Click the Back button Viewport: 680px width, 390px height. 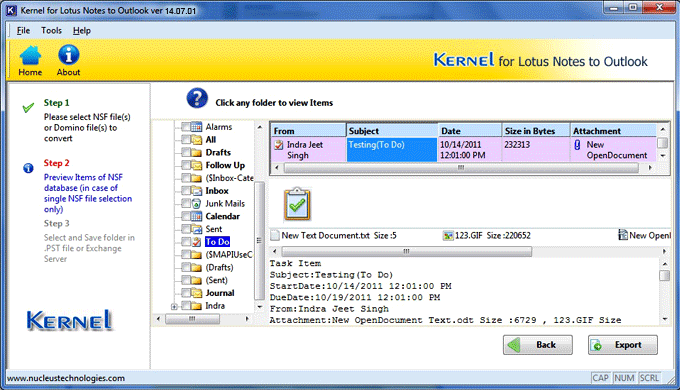pyautogui.click(x=538, y=345)
